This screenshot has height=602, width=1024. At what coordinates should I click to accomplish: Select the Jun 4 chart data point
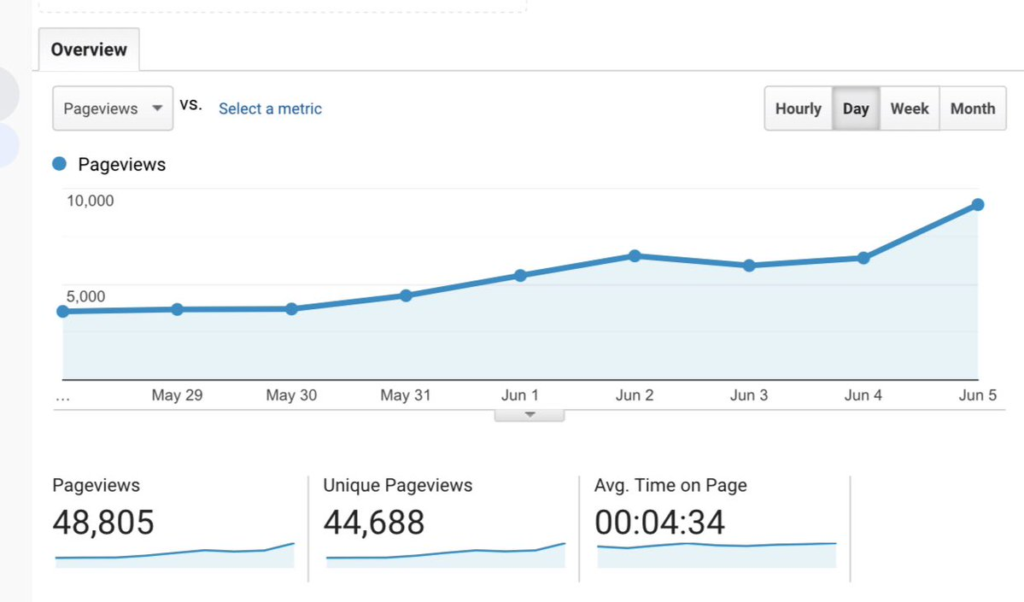tap(863, 258)
